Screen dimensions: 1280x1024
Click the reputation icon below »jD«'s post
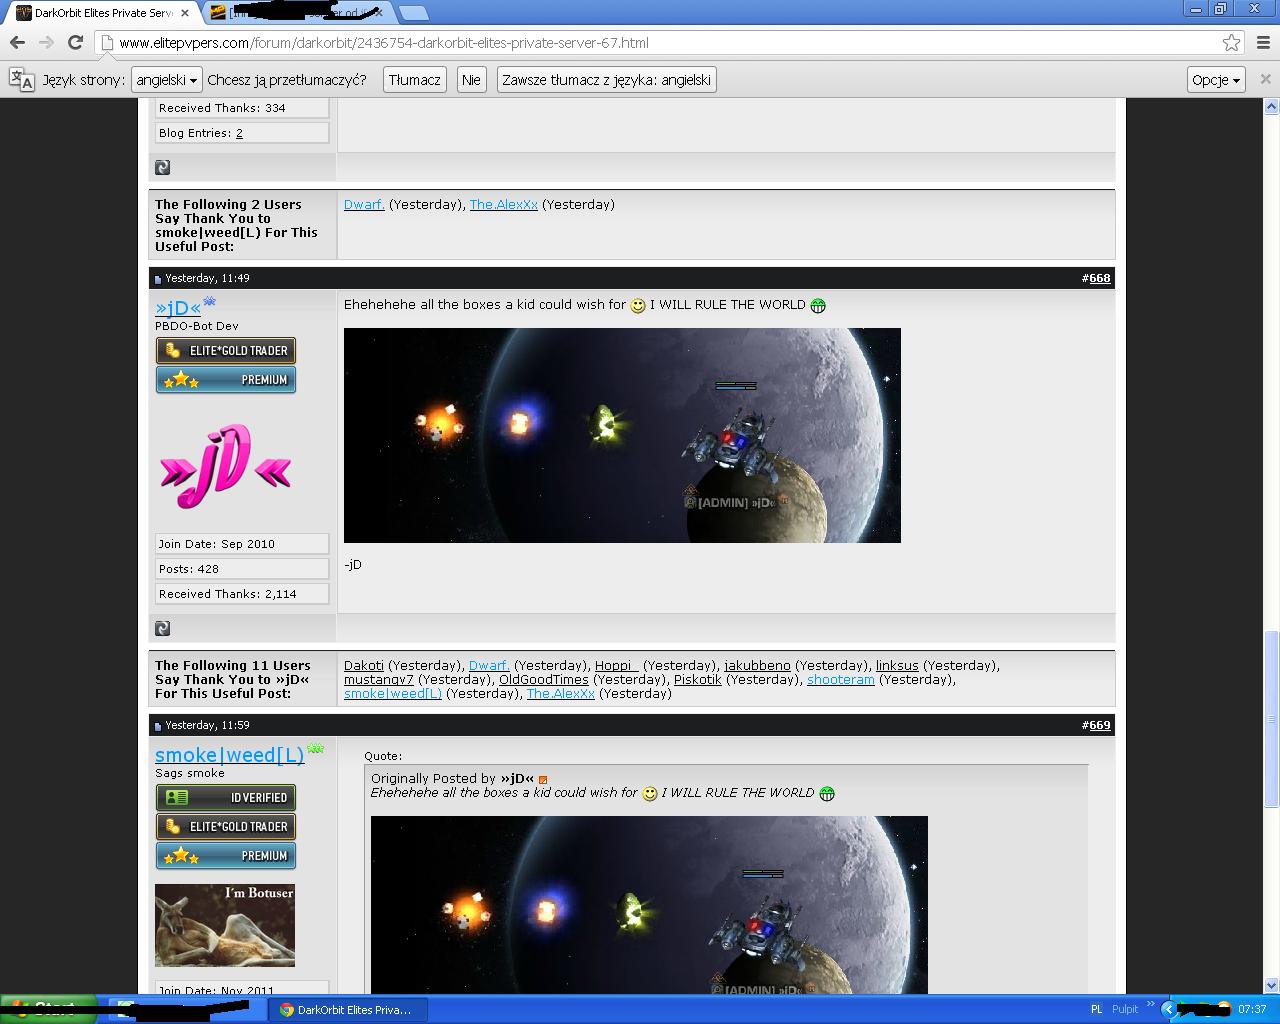[163, 628]
